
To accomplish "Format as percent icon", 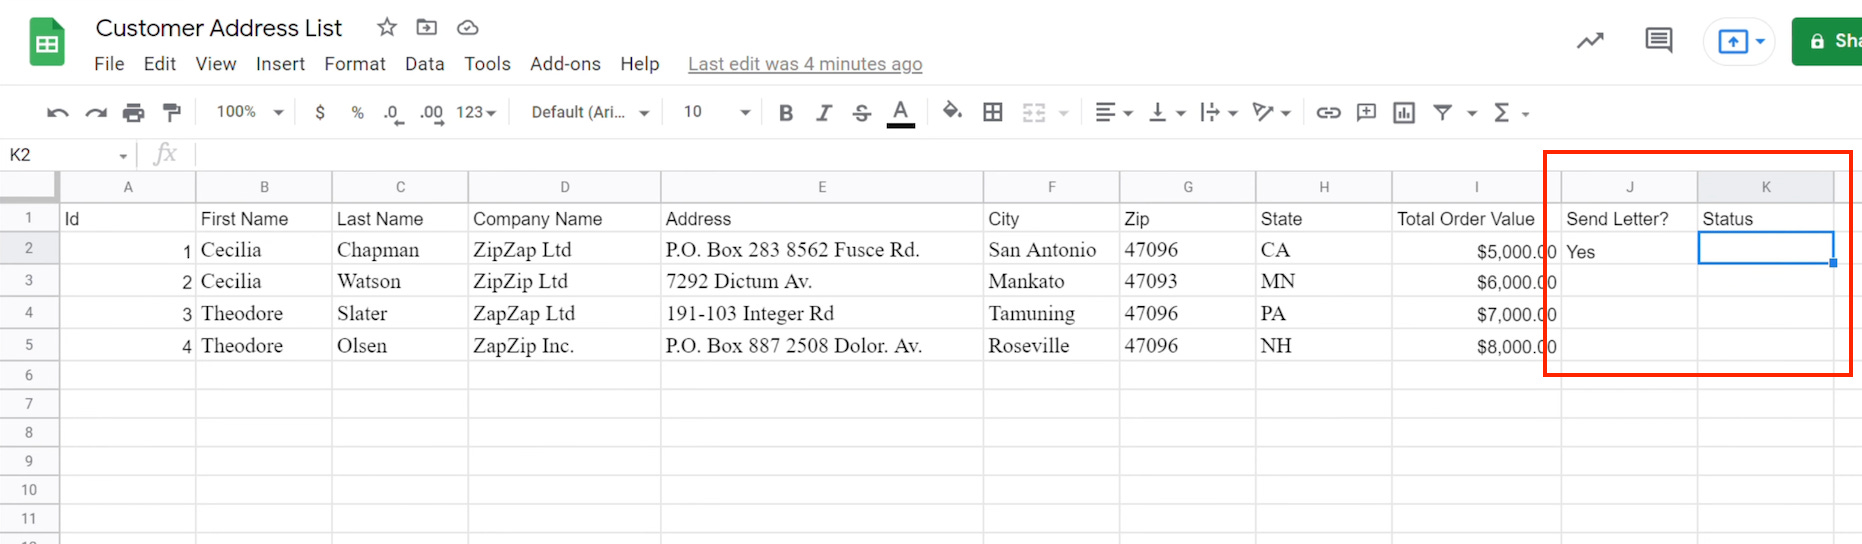I will pos(357,113).
